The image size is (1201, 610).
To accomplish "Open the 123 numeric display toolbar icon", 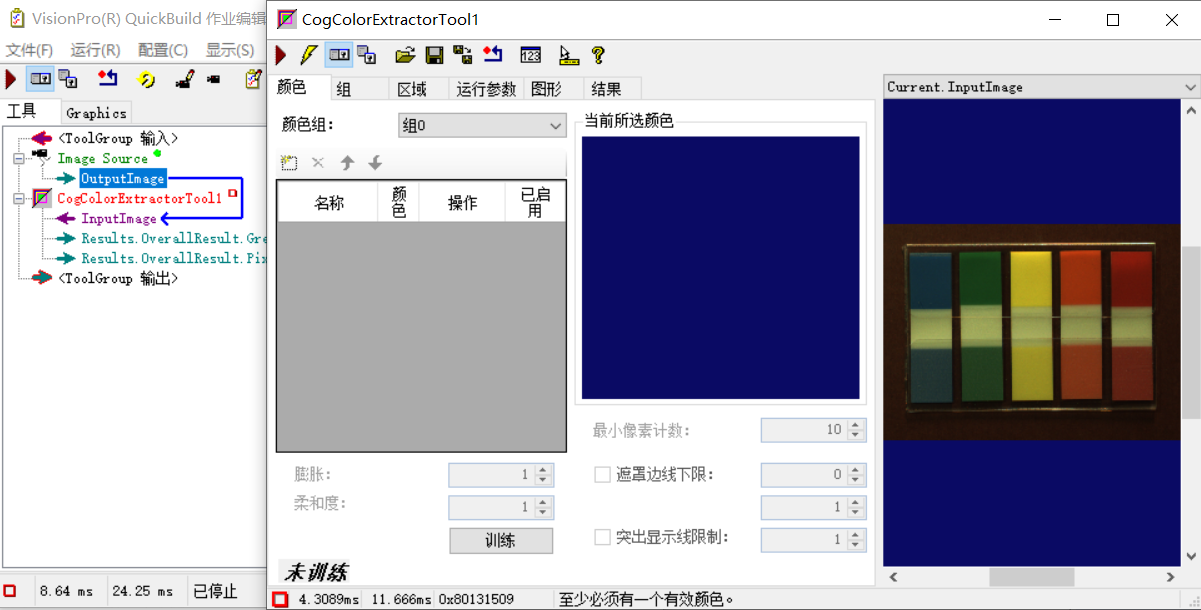I will coord(530,55).
